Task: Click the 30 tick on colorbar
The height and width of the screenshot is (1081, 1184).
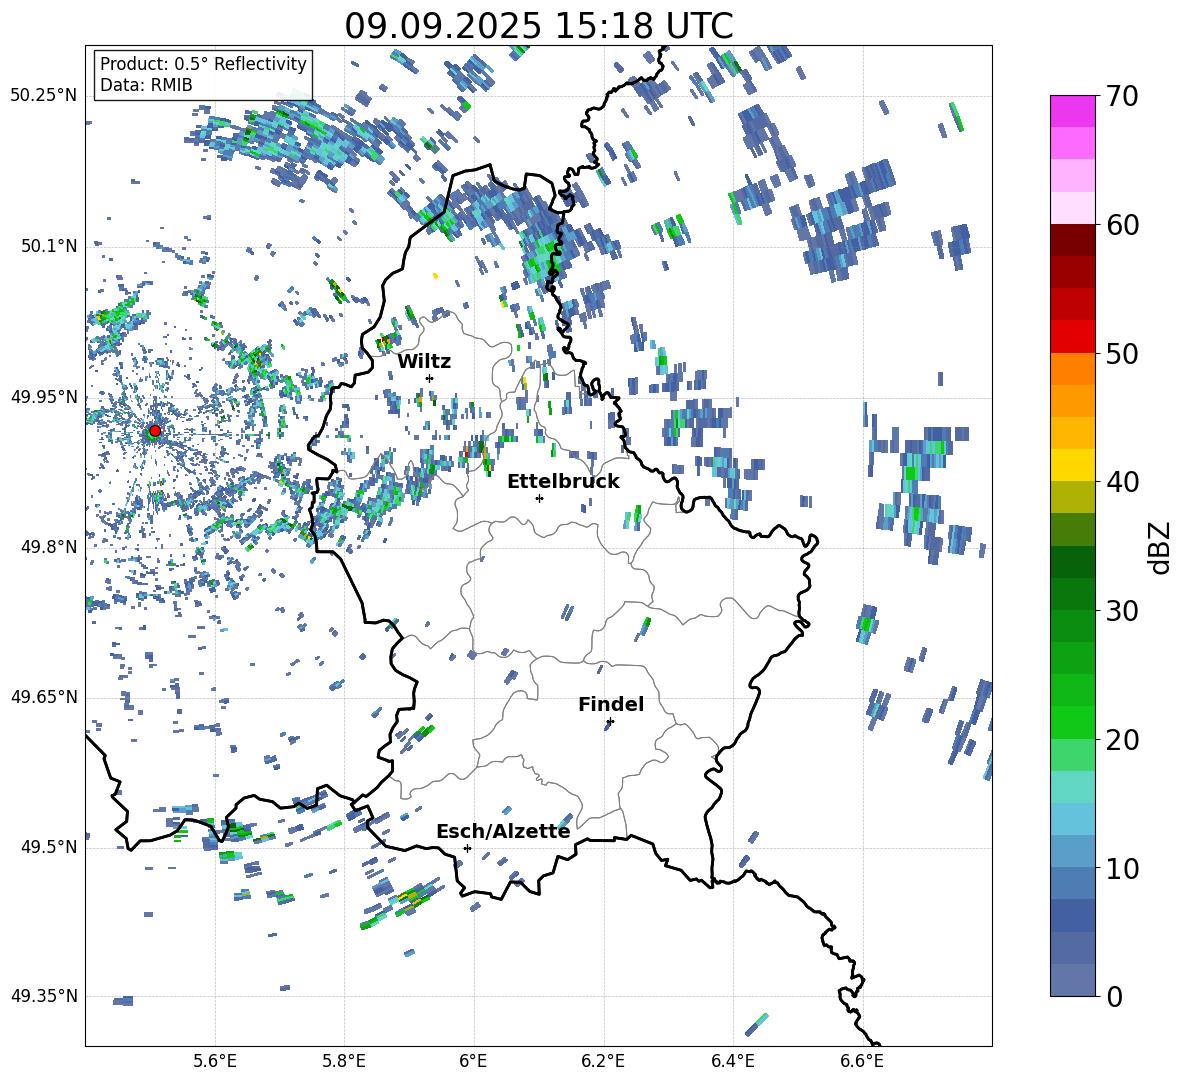Action: [1123, 611]
